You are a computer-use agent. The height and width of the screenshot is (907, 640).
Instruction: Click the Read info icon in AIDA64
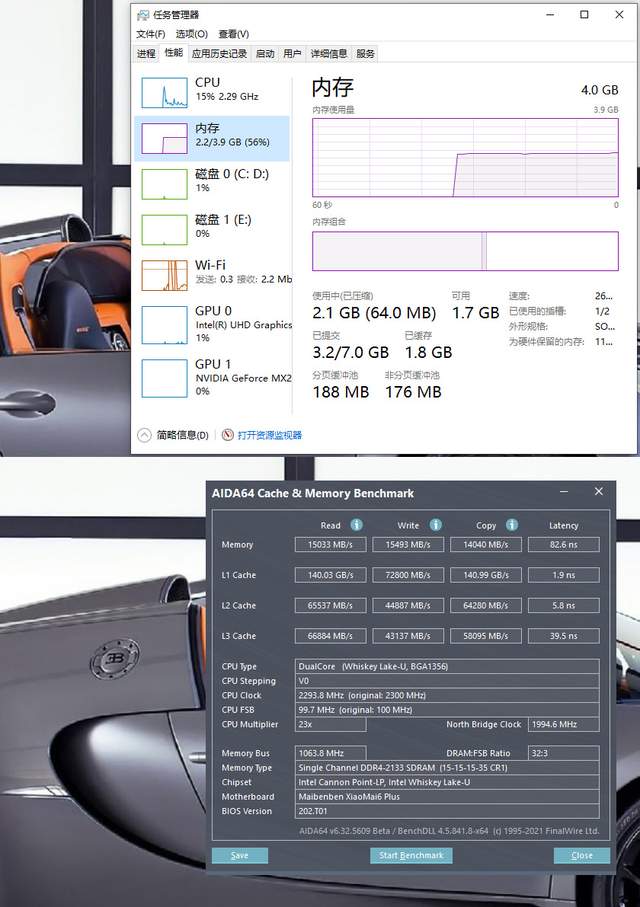pyautogui.click(x=356, y=525)
